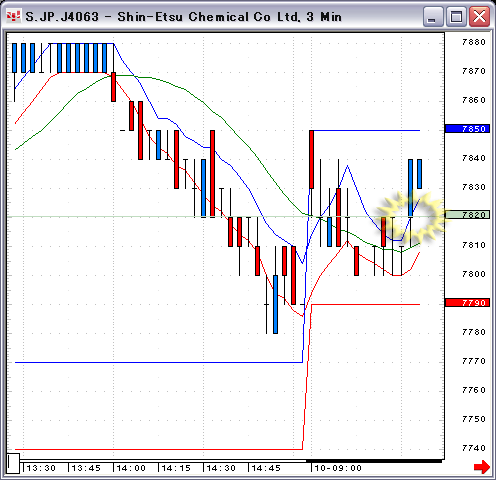
Task: Click the 7830 price axis label
Action: pyautogui.click(x=474, y=187)
